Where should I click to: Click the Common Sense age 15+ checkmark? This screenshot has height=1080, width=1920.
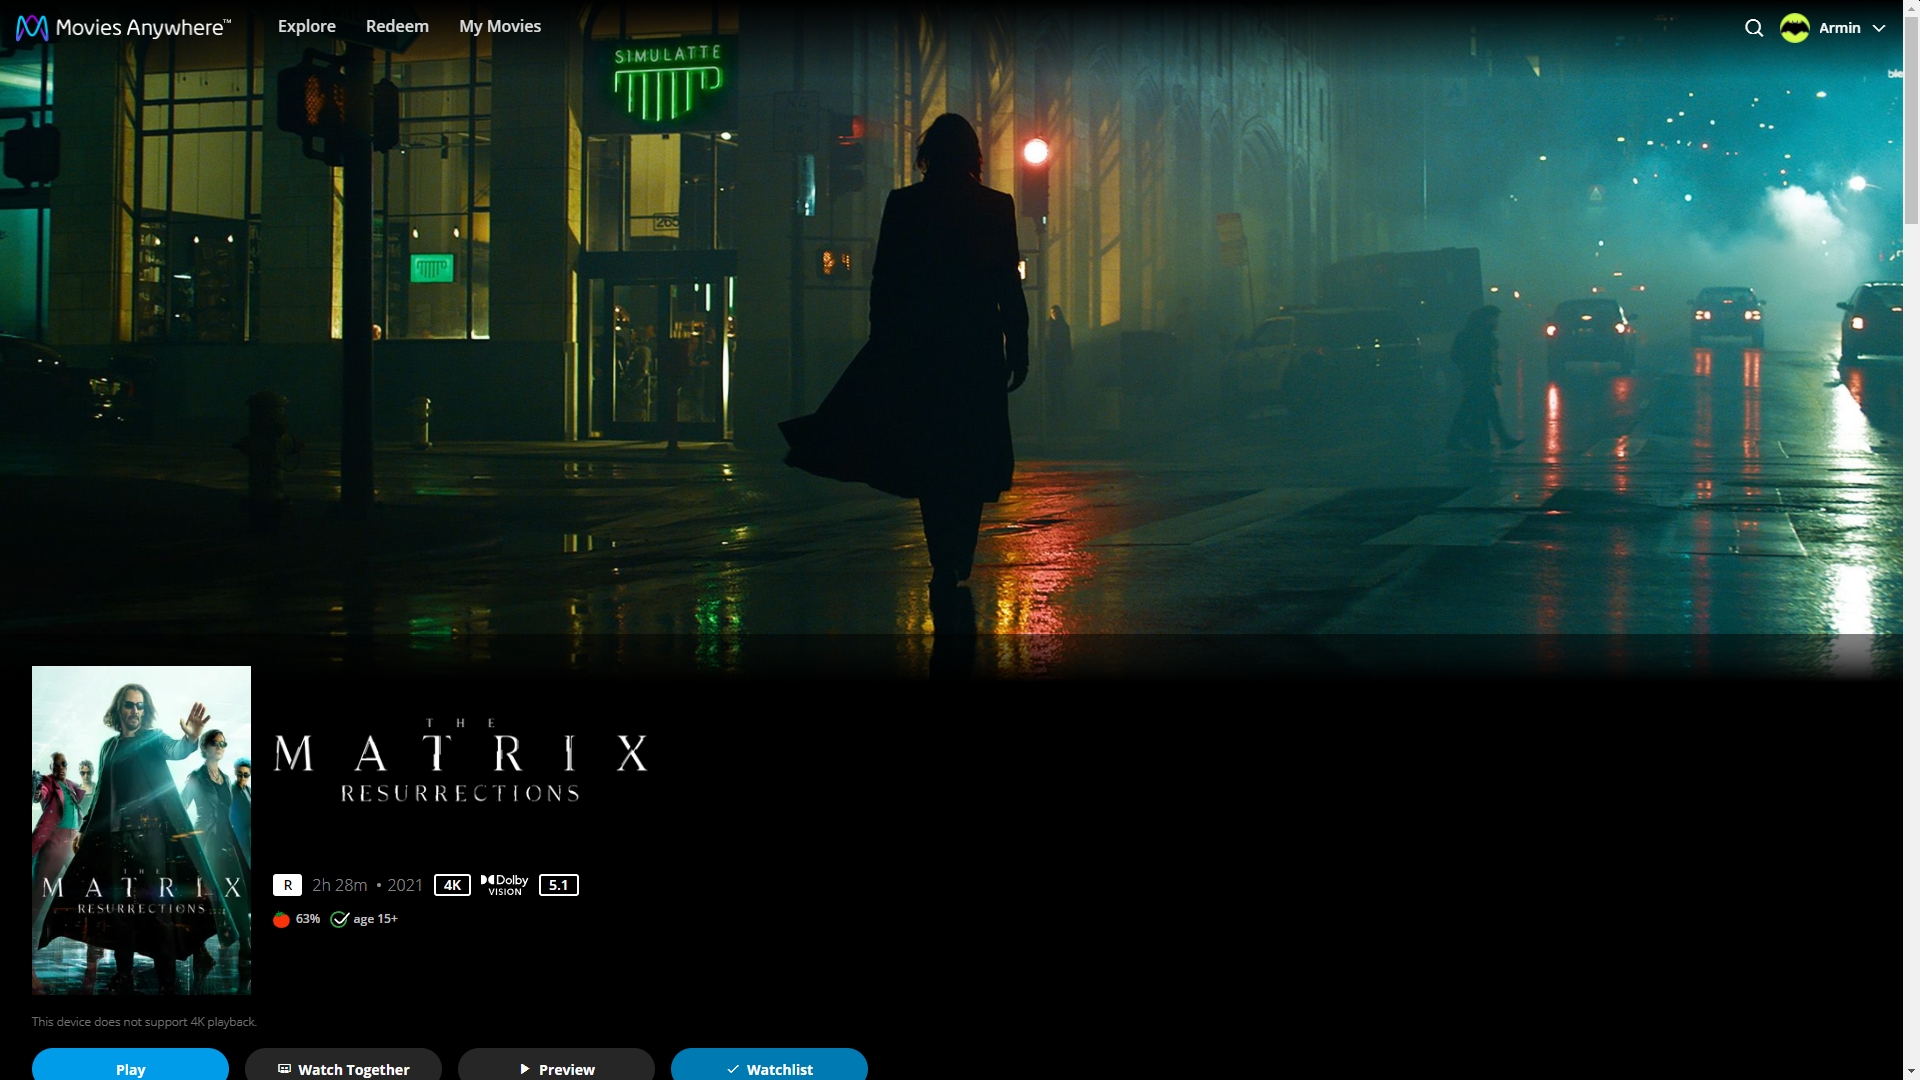click(x=340, y=919)
